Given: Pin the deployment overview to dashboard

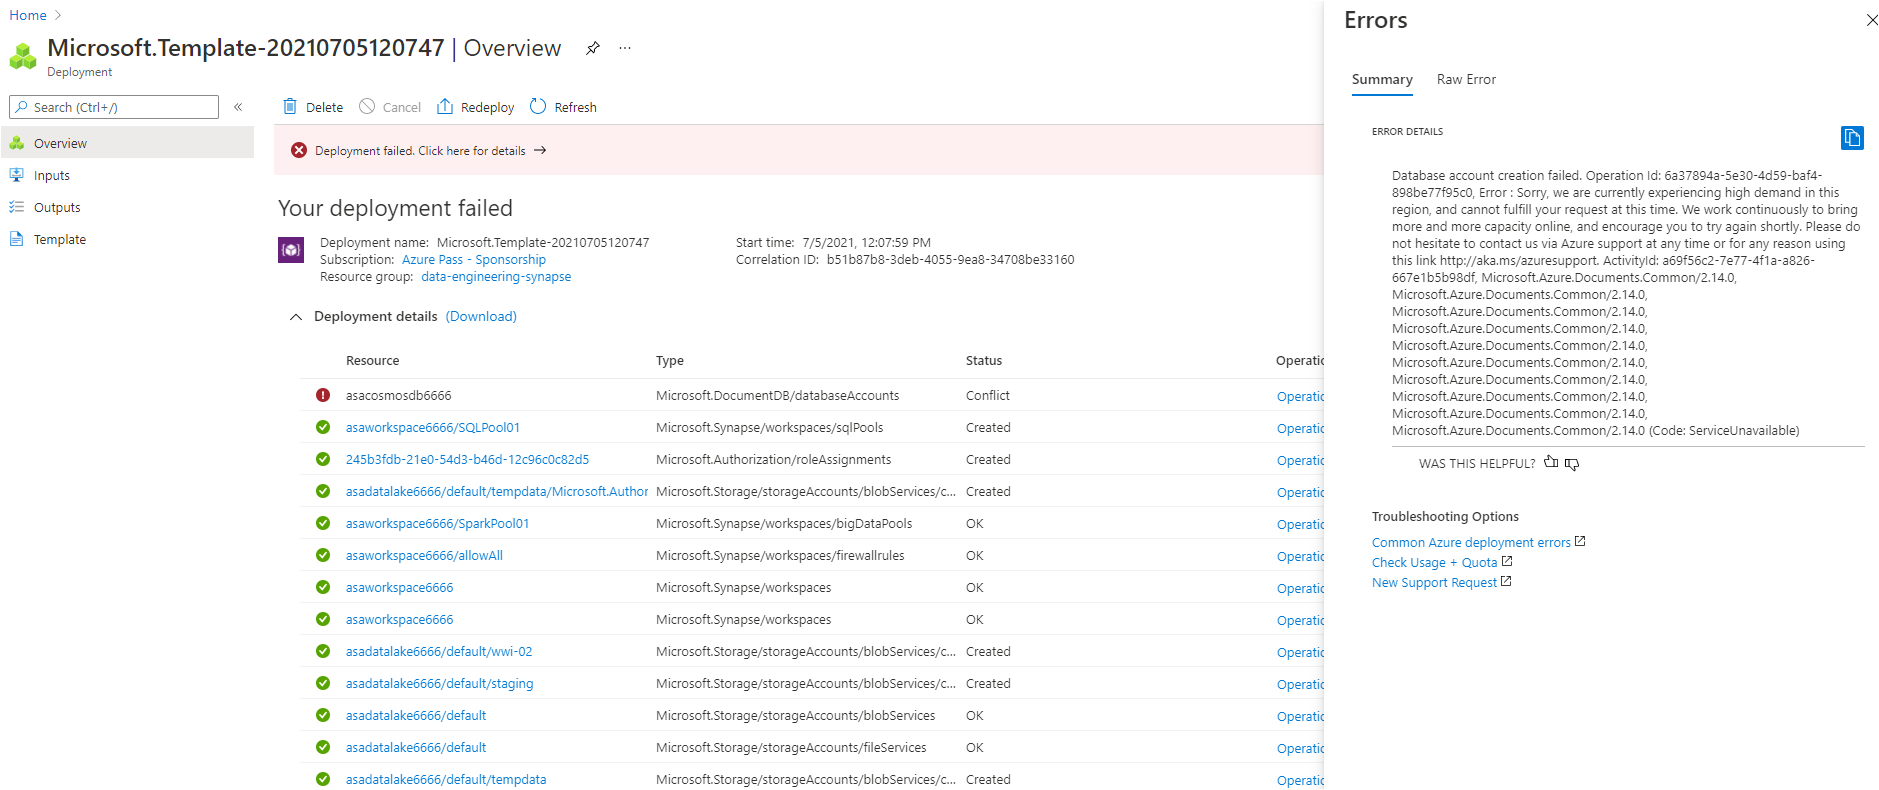Looking at the screenshot, I should point(593,48).
